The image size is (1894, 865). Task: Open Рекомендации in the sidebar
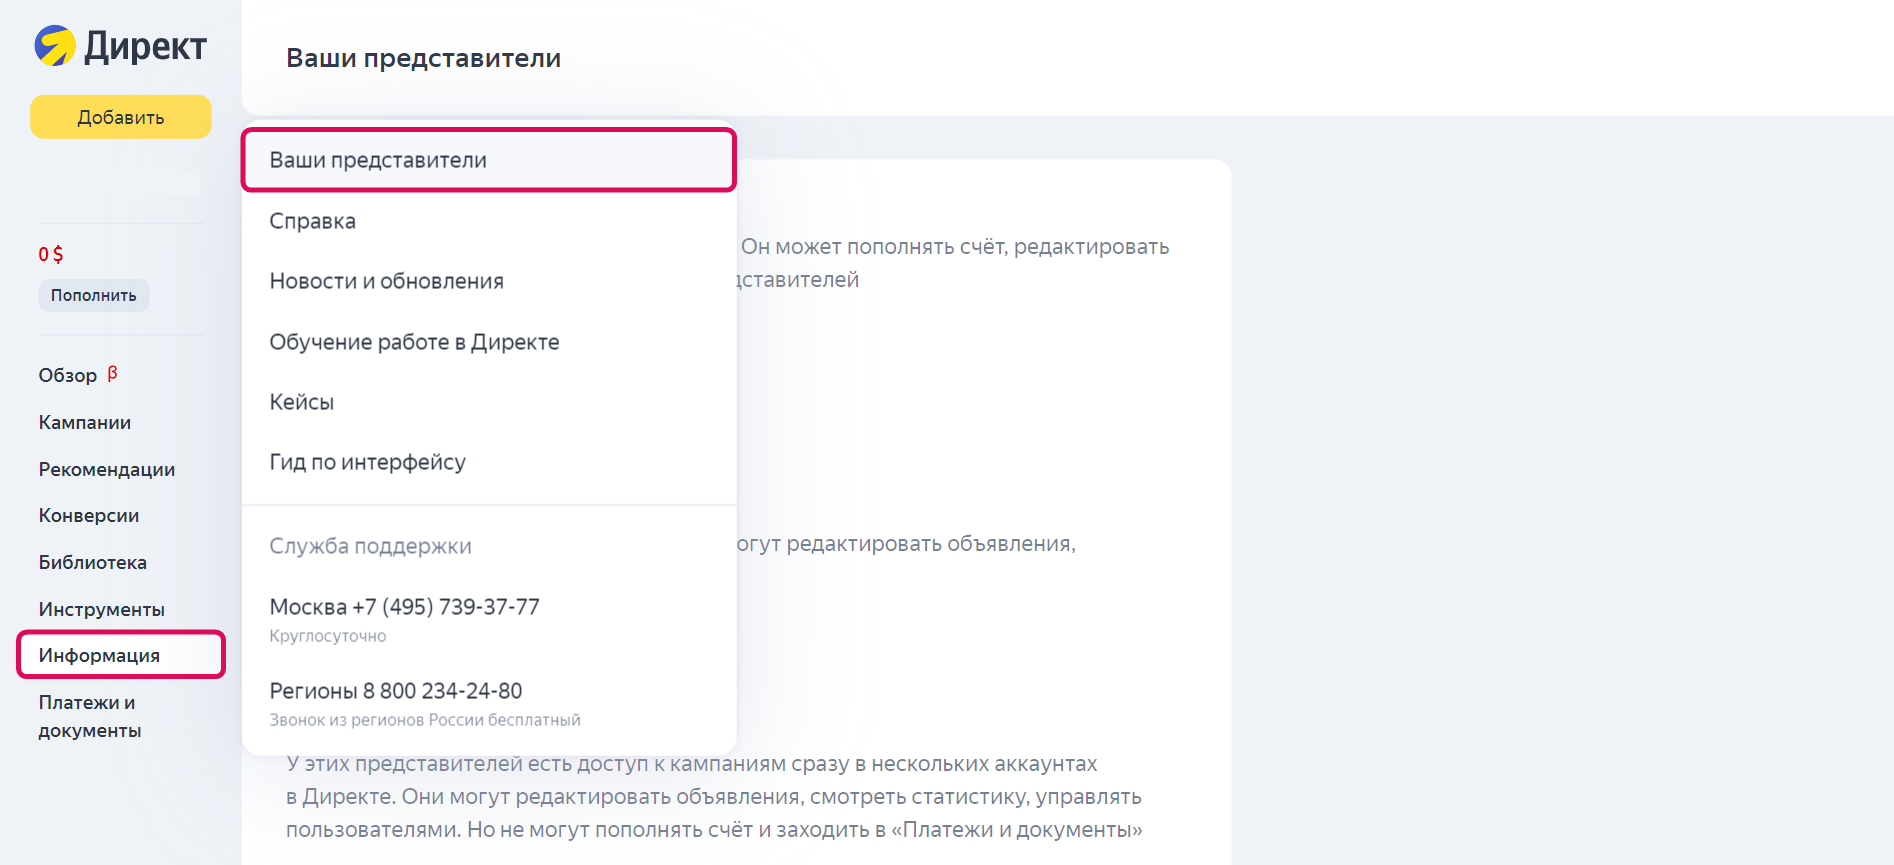click(107, 469)
